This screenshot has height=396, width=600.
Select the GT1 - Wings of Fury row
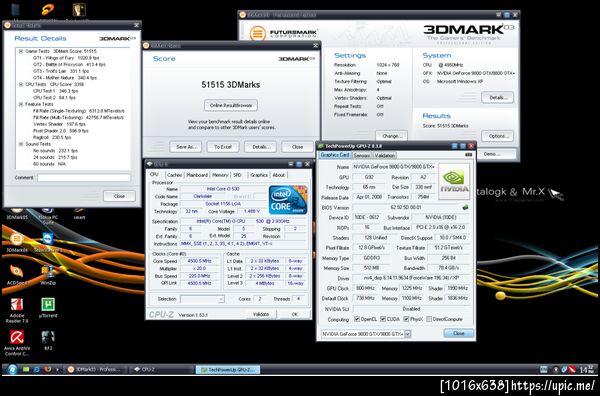coord(66,58)
